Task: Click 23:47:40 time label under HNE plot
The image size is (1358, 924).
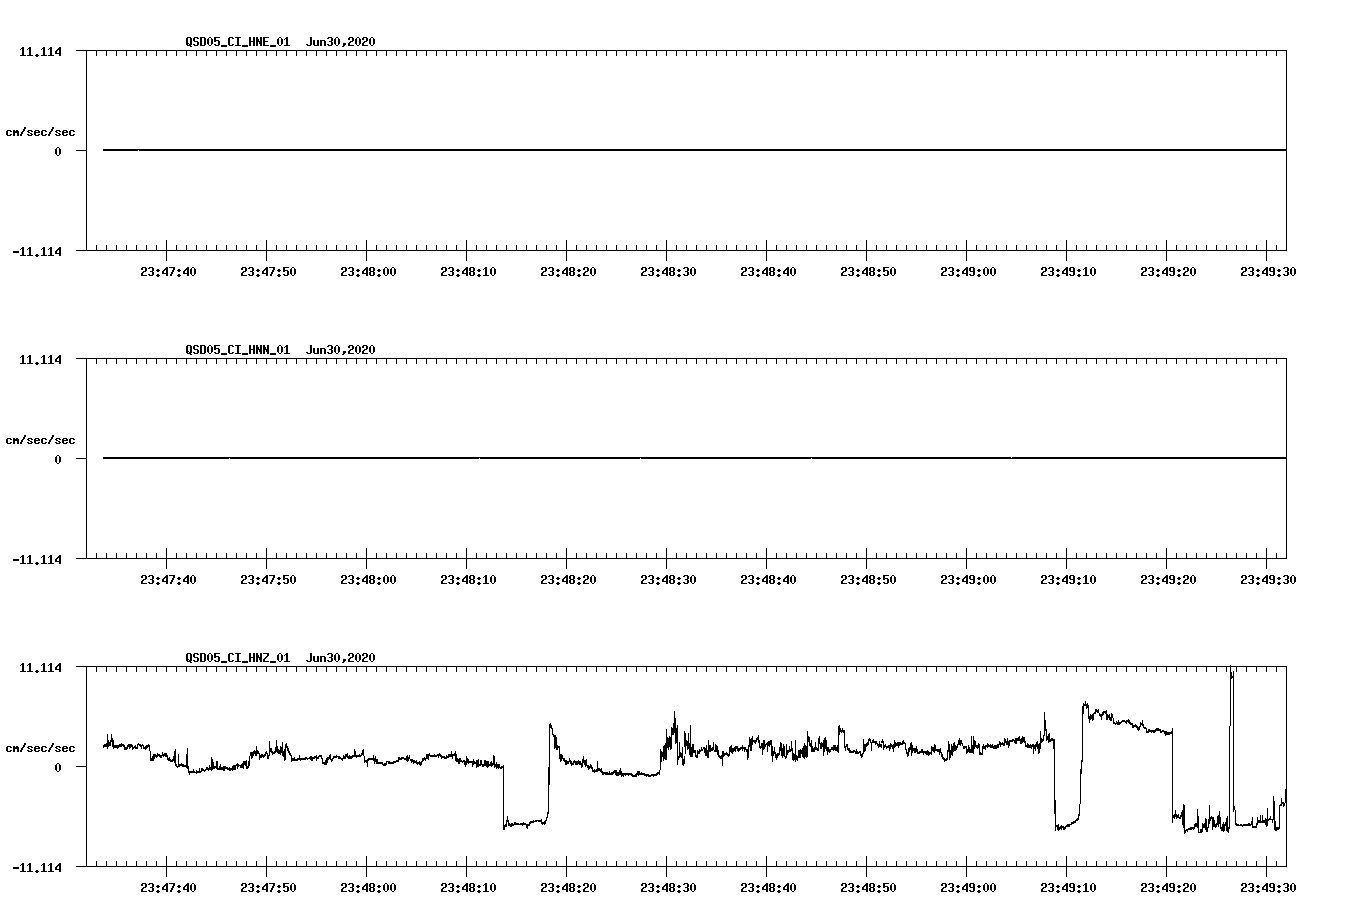Action: (168, 271)
